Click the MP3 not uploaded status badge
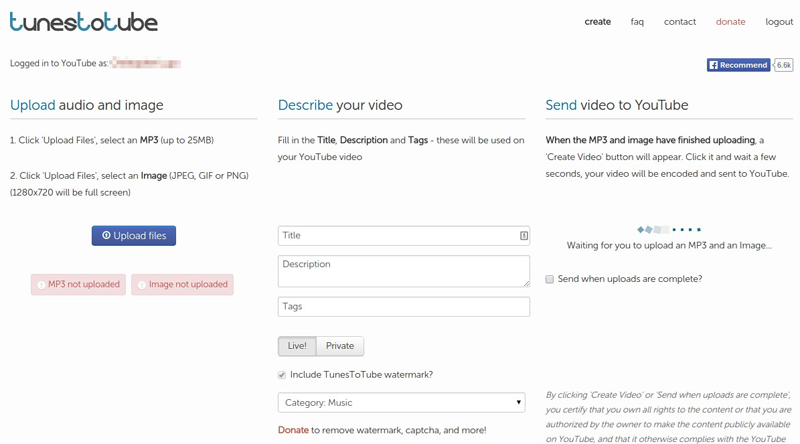The width and height of the screenshot is (800, 444). [x=78, y=284]
